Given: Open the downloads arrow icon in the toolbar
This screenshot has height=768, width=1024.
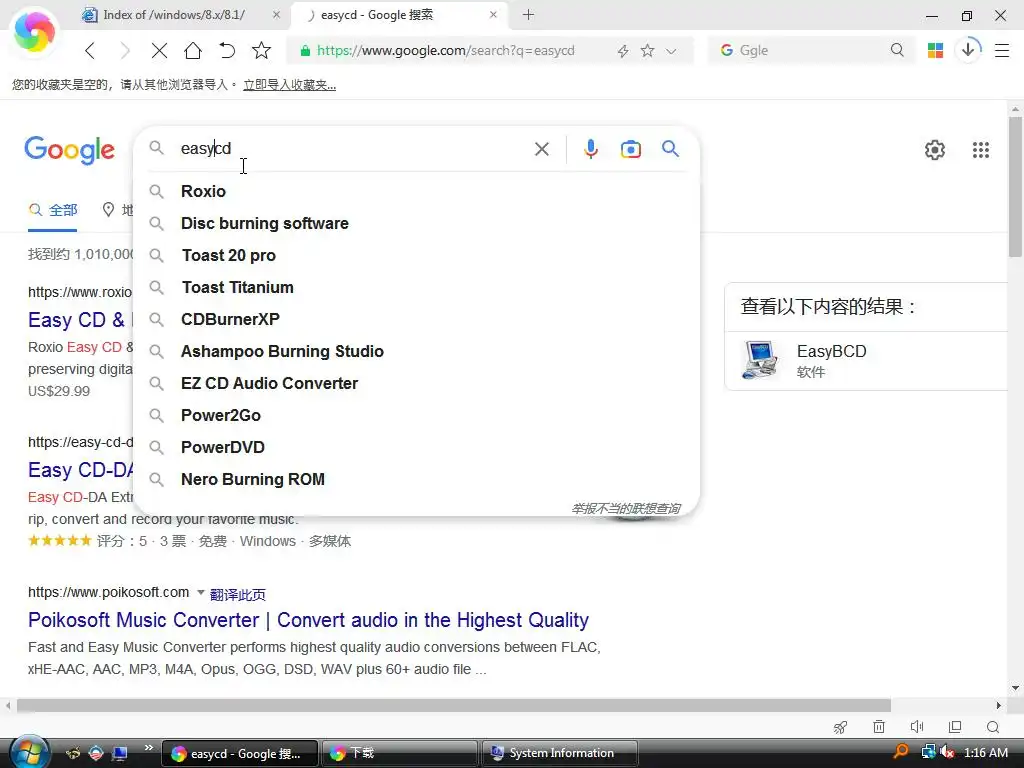Looking at the screenshot, I should point(968,50).
